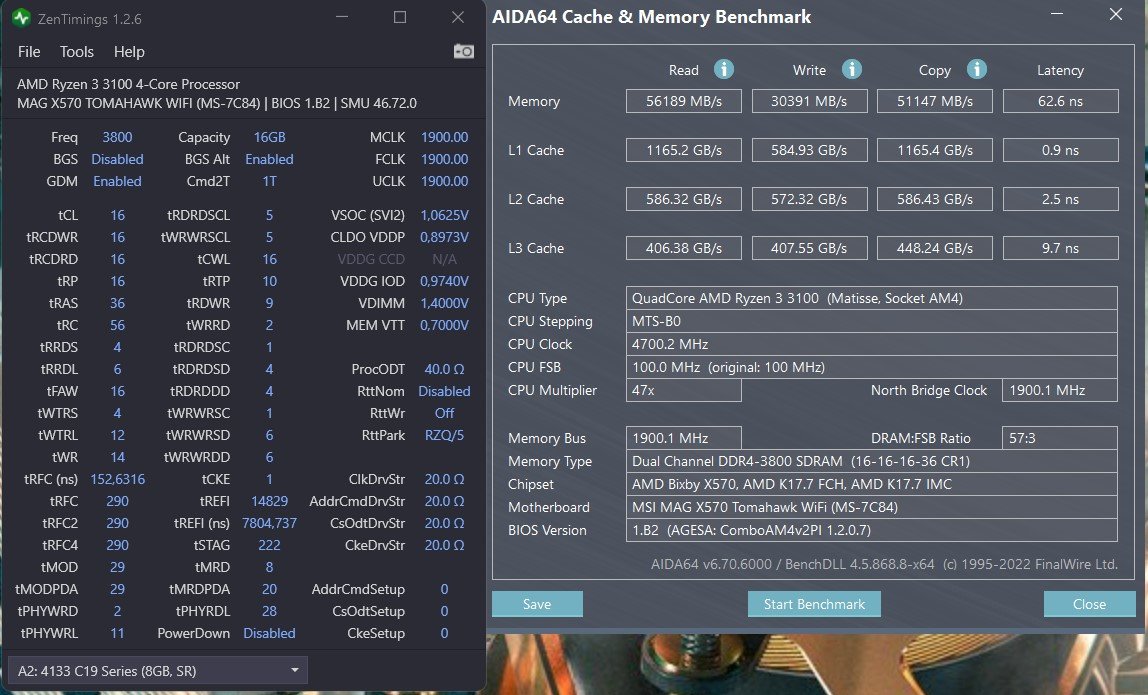Click the AIDA64 version text at bottom
The image size is (1148, 695).
884,564
